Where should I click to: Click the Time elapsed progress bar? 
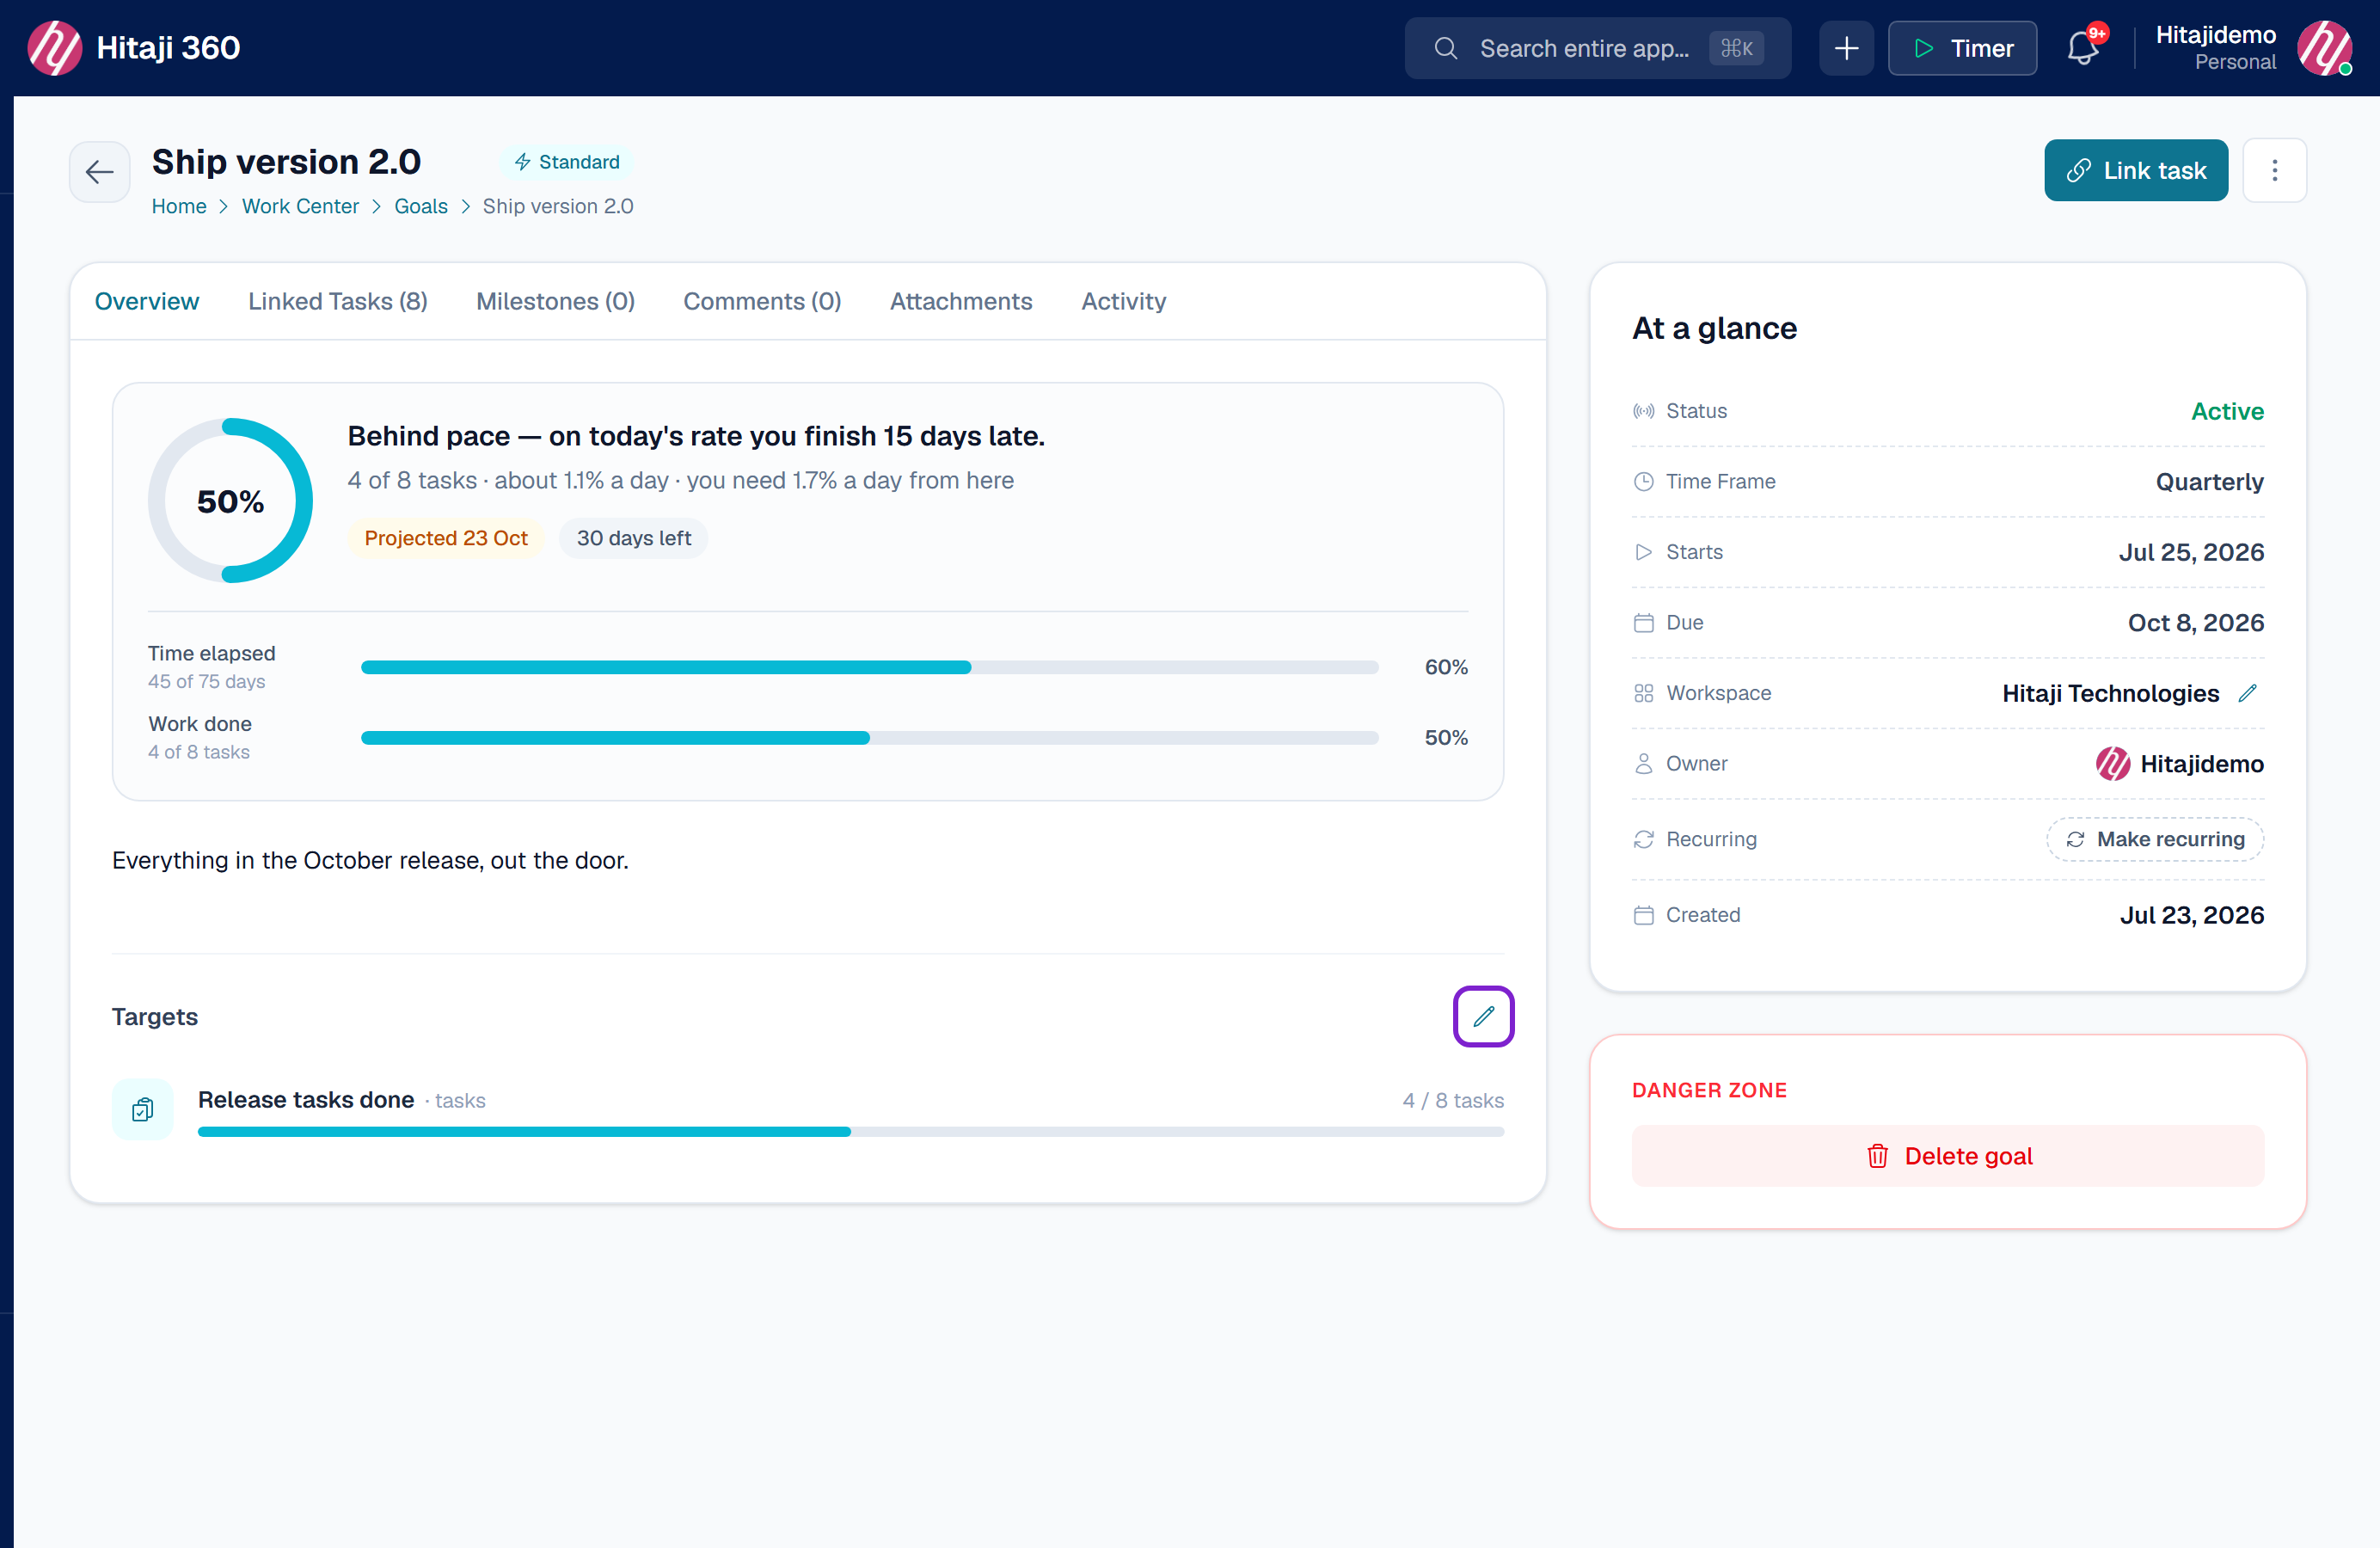tap(869, 667)
